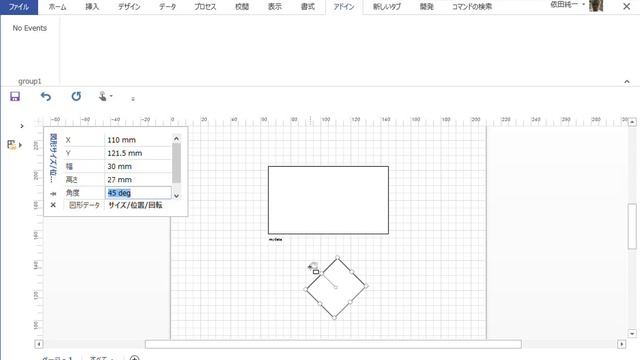Expand the shapes pane arrow
The width and height of the screenshot is (640, 360).
pos(22,126)
